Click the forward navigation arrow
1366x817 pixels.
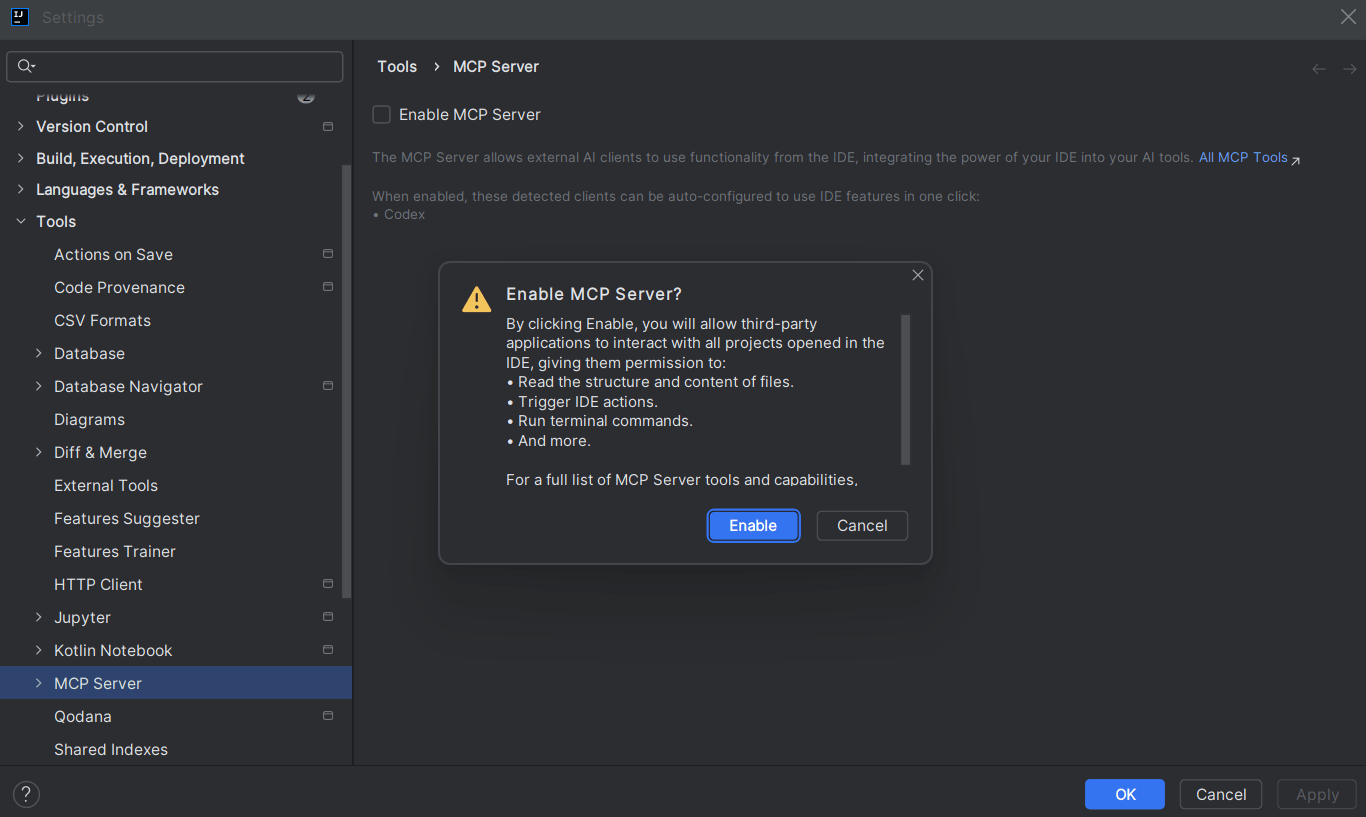[1349, 69]
